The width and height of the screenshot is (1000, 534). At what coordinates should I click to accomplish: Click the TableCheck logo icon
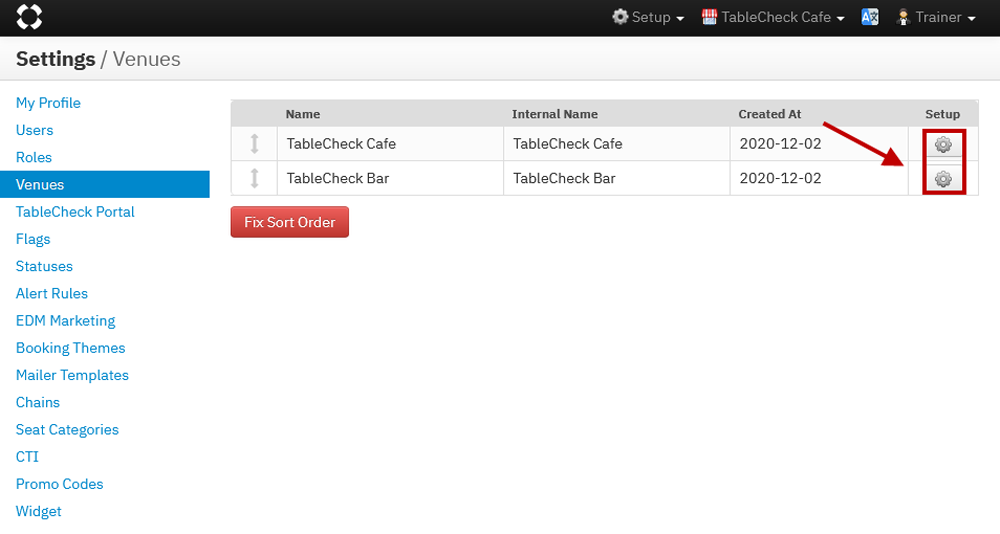pos(29,17)
